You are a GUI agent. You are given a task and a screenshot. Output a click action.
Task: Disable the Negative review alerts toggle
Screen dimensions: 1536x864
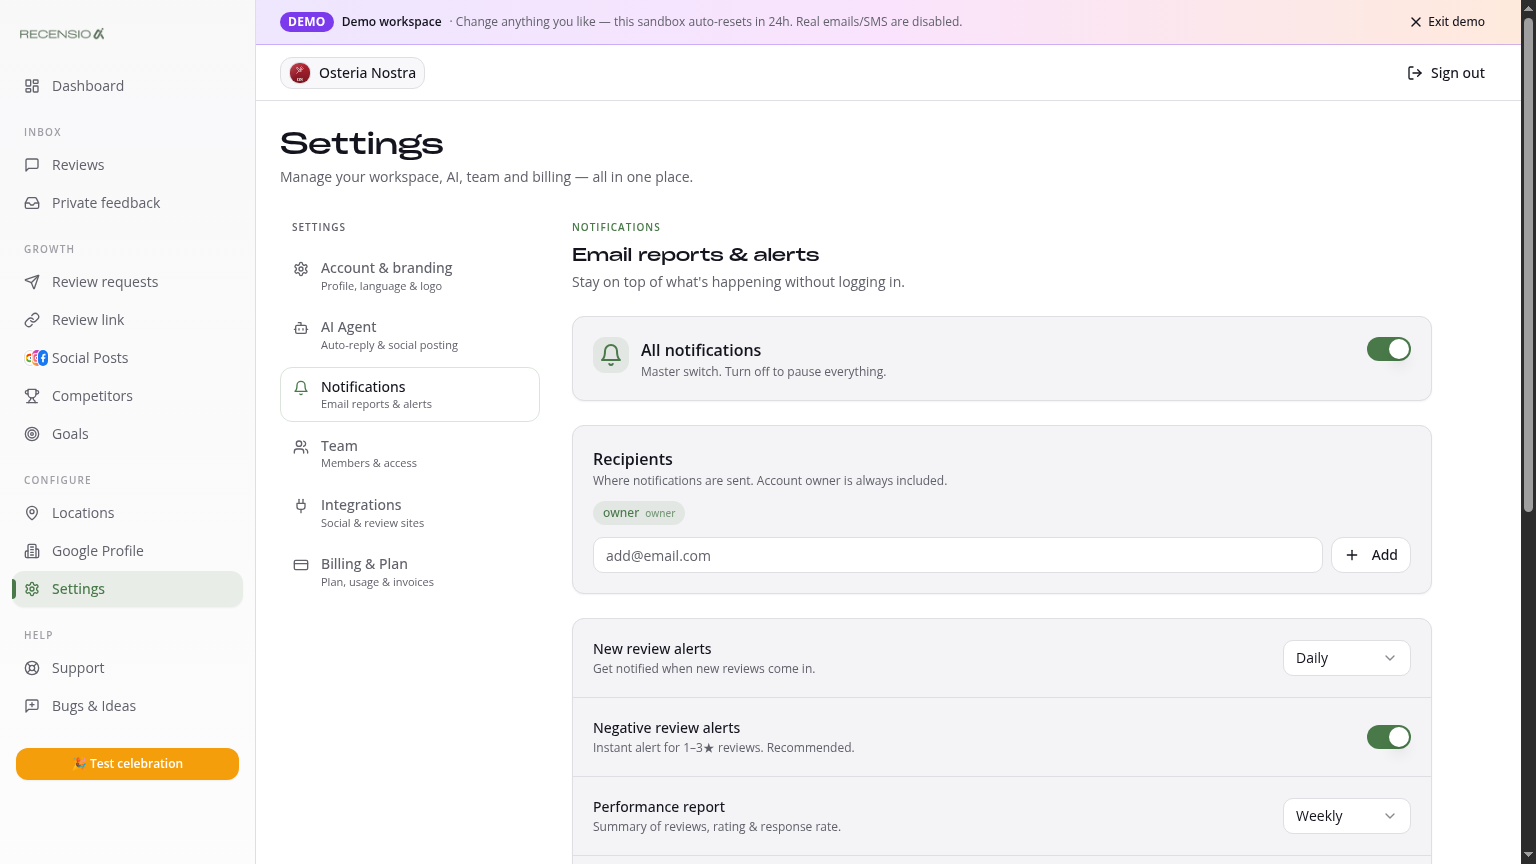pyautogui.click(x=1389, y=737)
